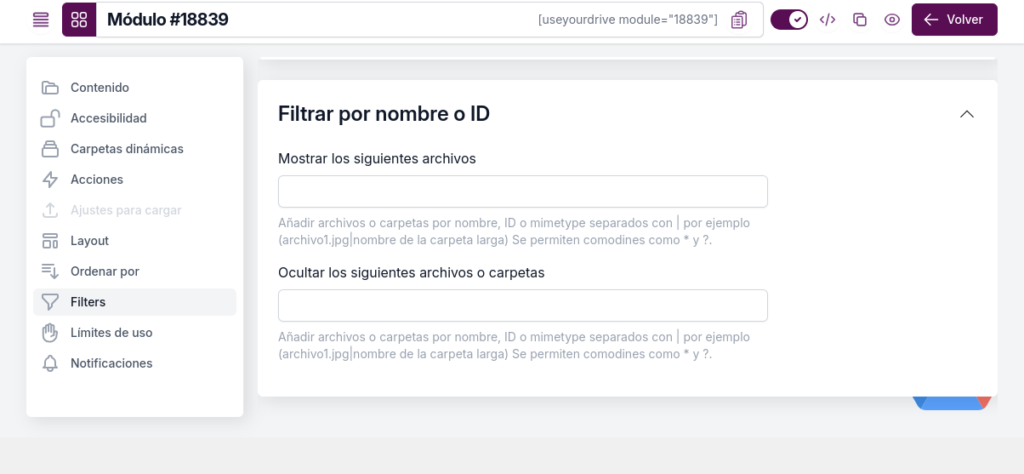Open Límites de uso settings
Viewport: 1024px width, 474px height.
135,333
